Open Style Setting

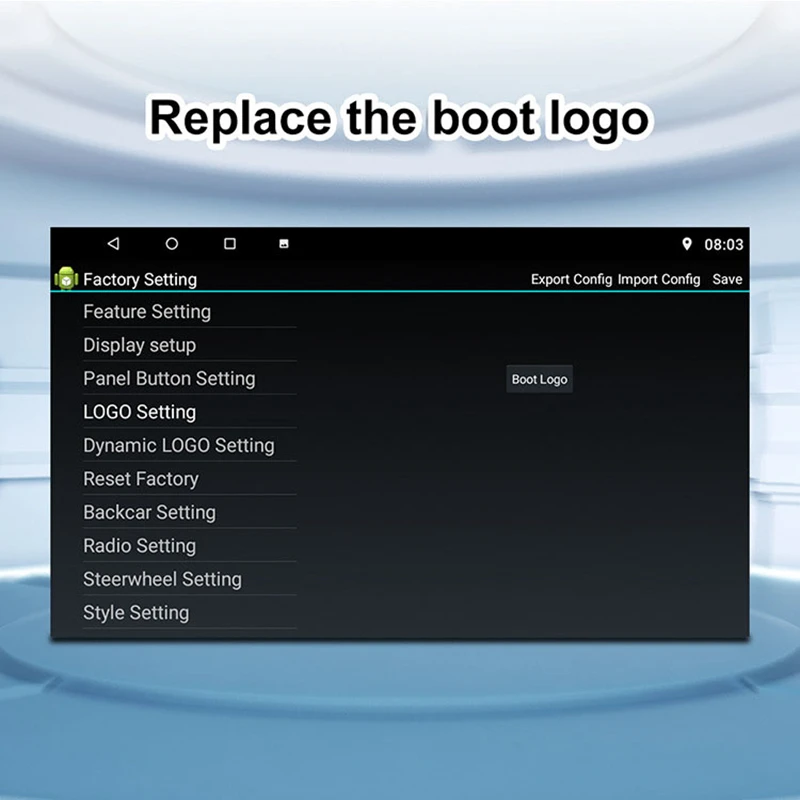pyautogui.click(x=189, y=612)
